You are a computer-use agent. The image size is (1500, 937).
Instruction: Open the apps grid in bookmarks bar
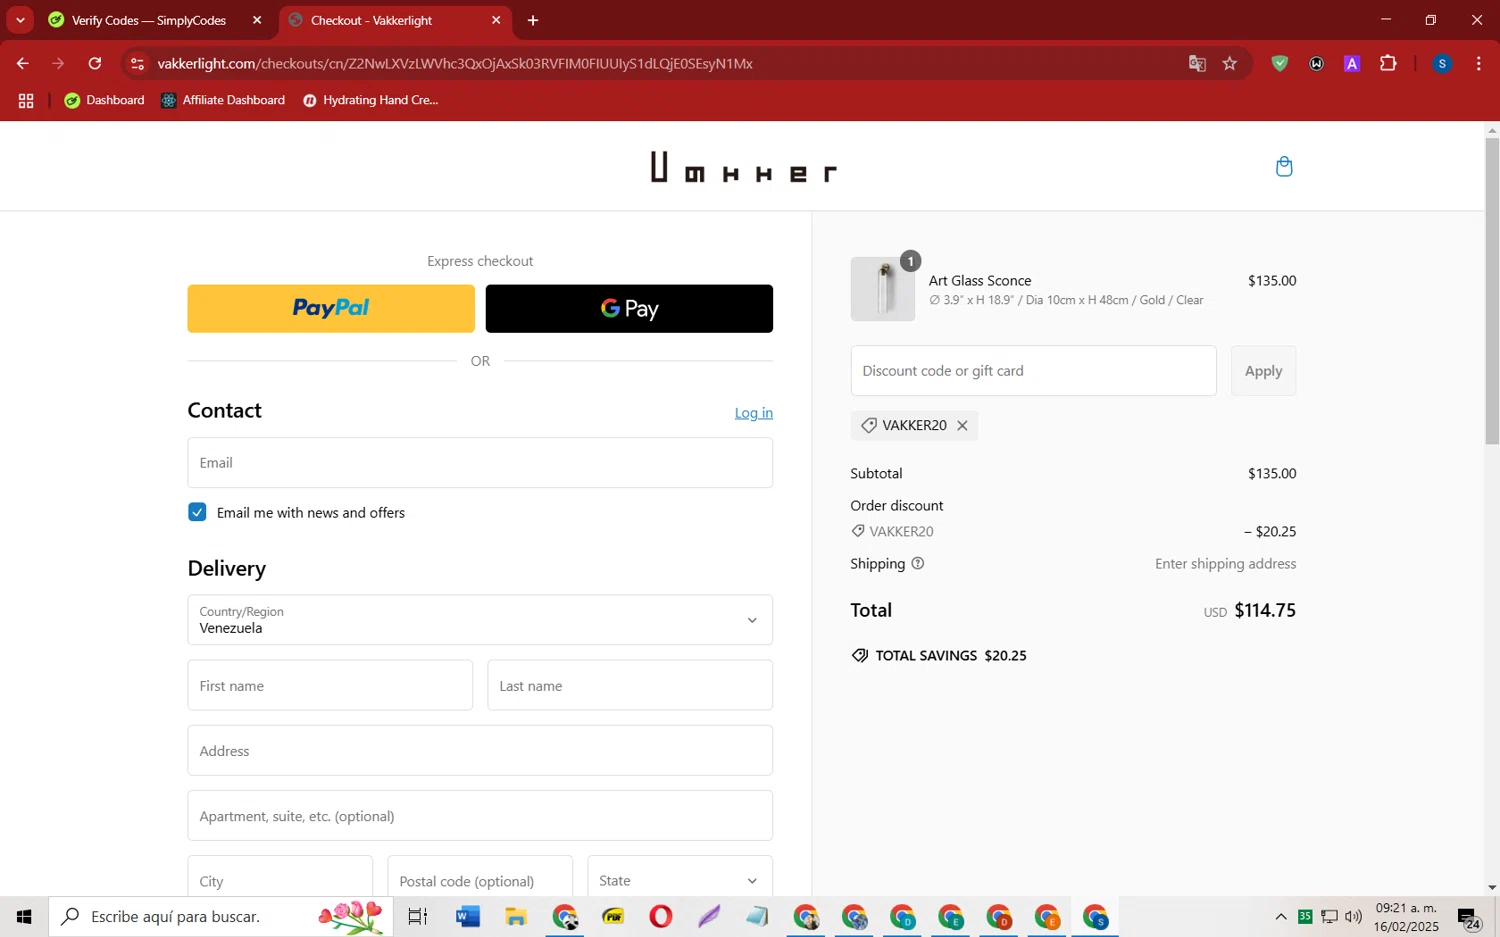(26, 100)
